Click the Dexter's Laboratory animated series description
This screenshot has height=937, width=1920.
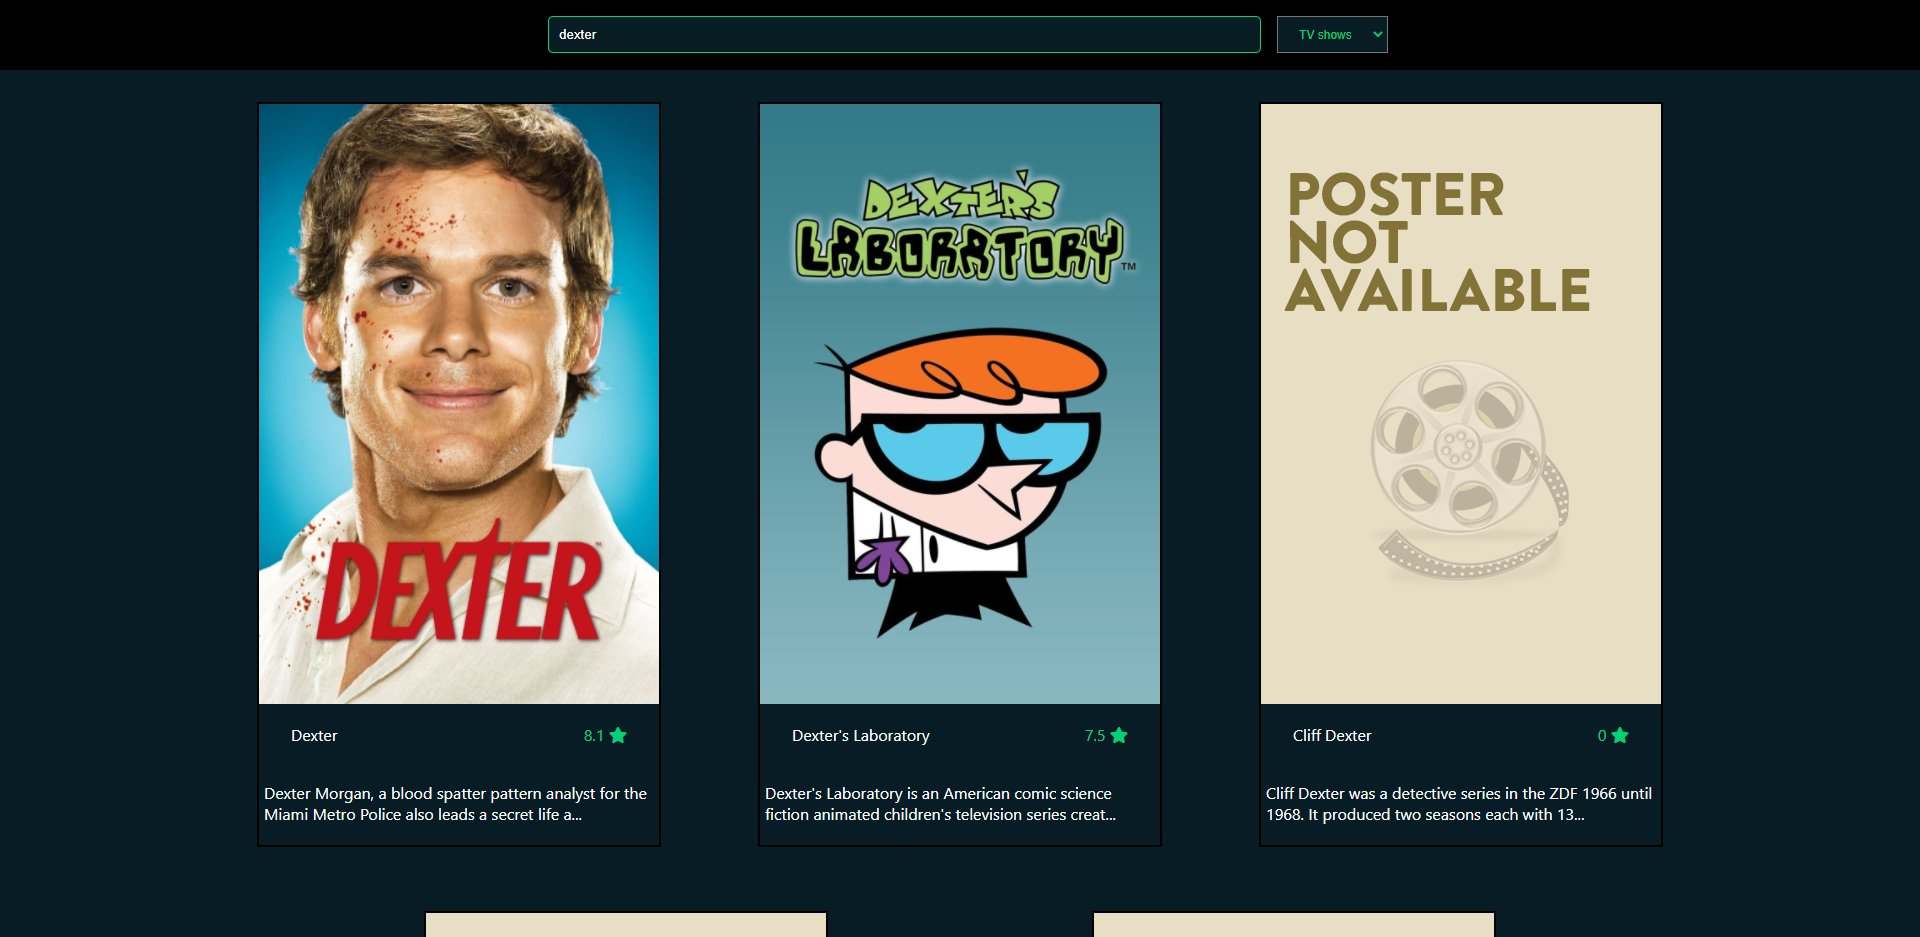pyautogui.click(x=941, y=804)
